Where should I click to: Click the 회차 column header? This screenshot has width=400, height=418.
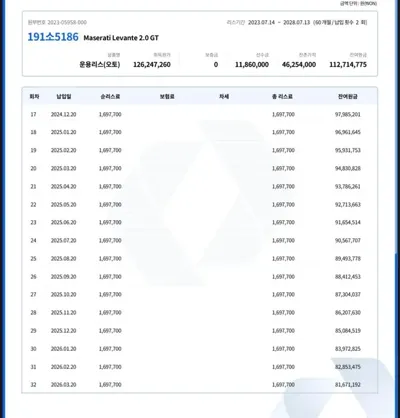tap(34, 97)
